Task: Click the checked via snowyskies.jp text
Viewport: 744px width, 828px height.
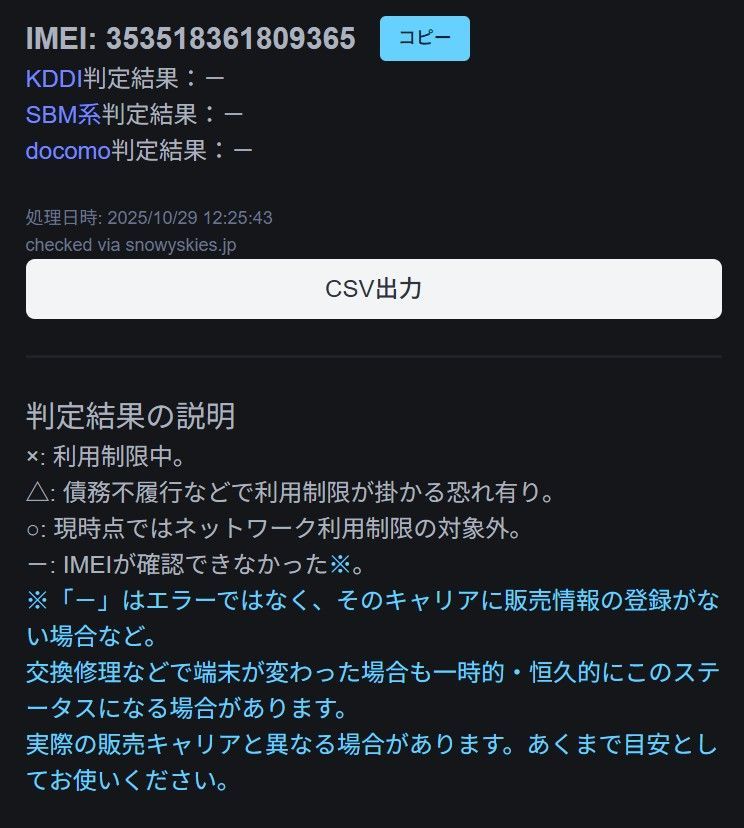Action: coord(131,245)
